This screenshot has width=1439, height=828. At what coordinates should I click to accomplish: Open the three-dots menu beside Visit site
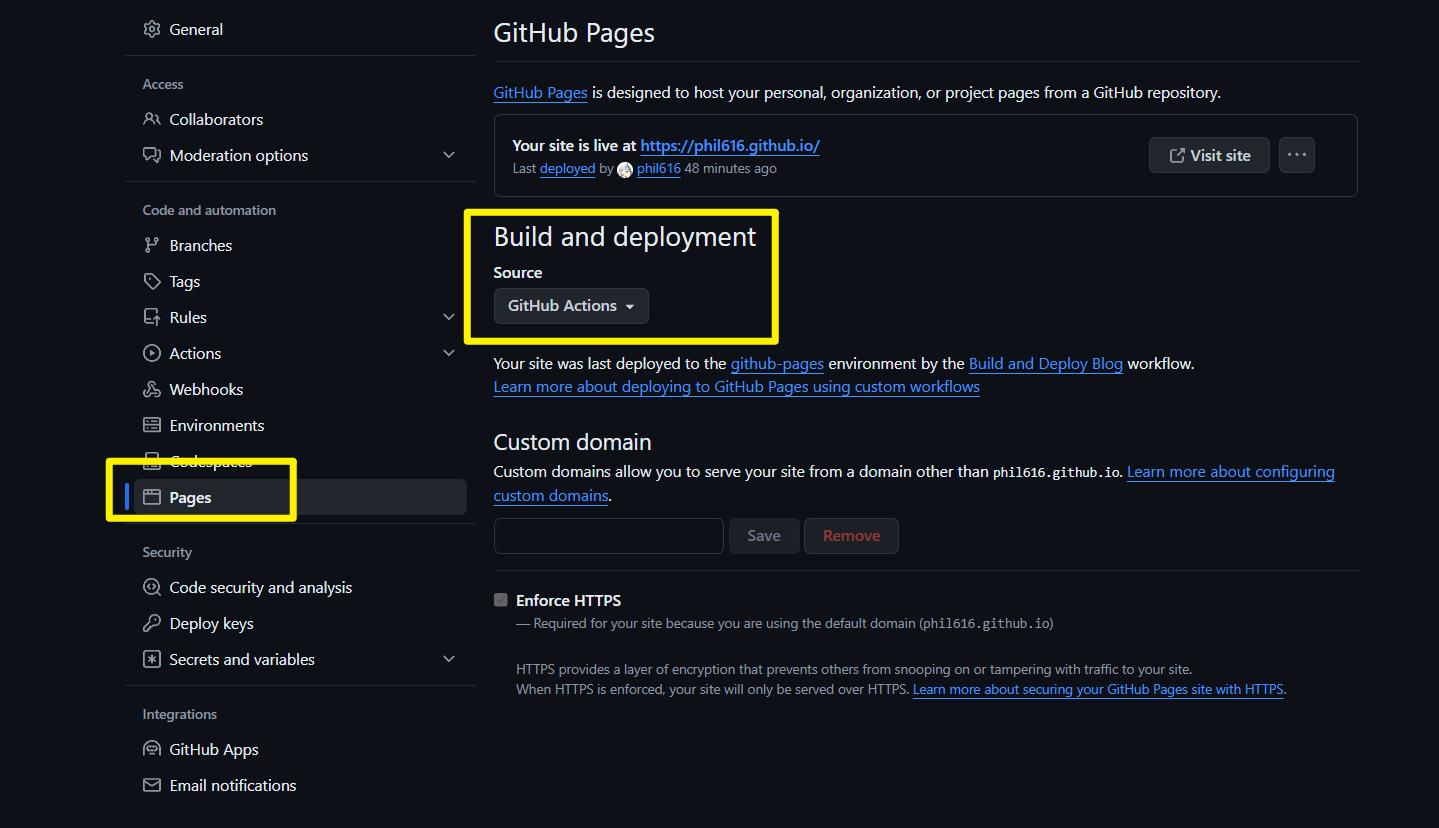[1297, 155]
